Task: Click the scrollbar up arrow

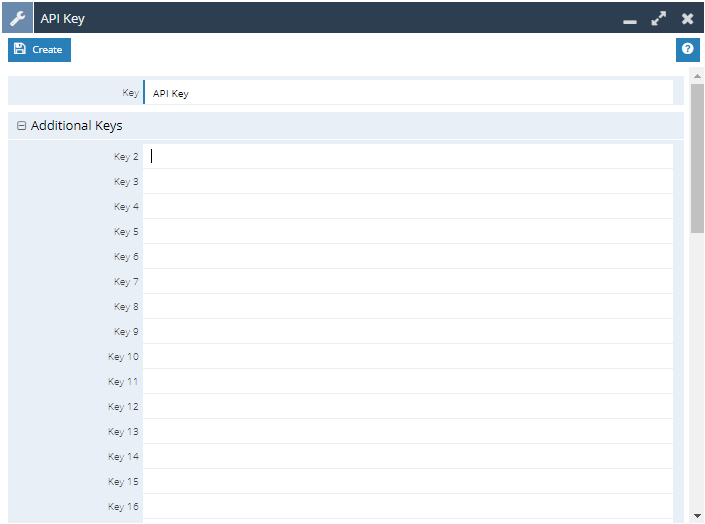Action: pos(697,75)
